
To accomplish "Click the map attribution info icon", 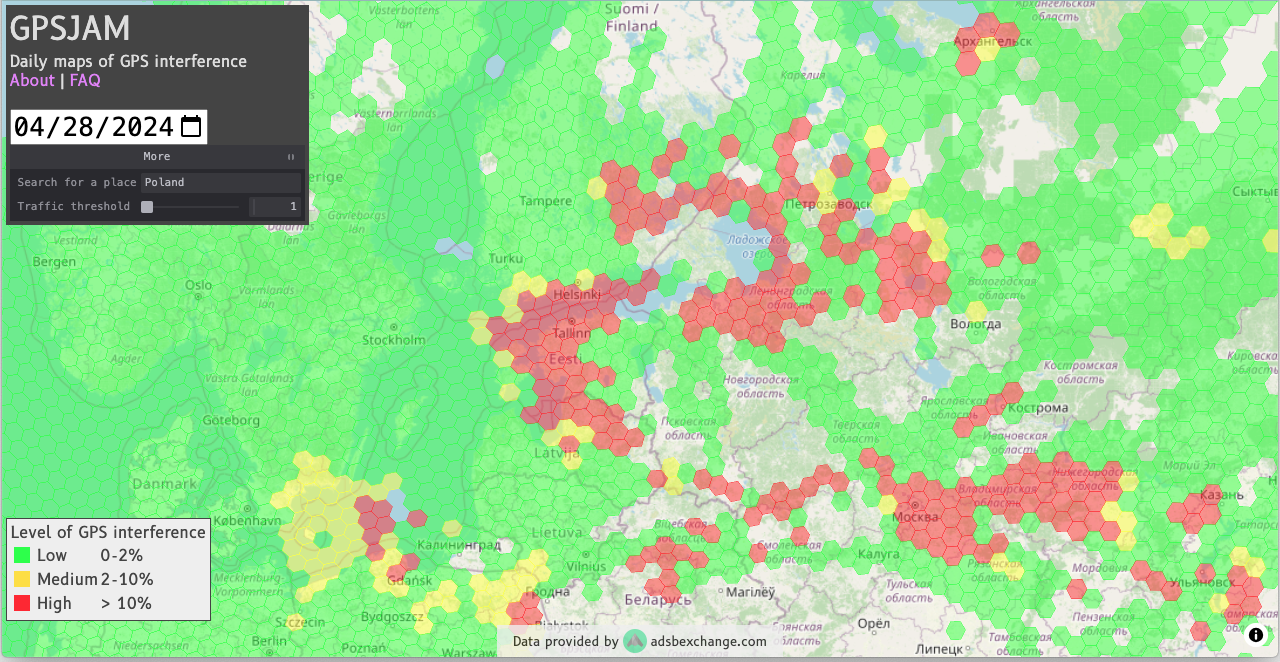I will click(1256, 635).
